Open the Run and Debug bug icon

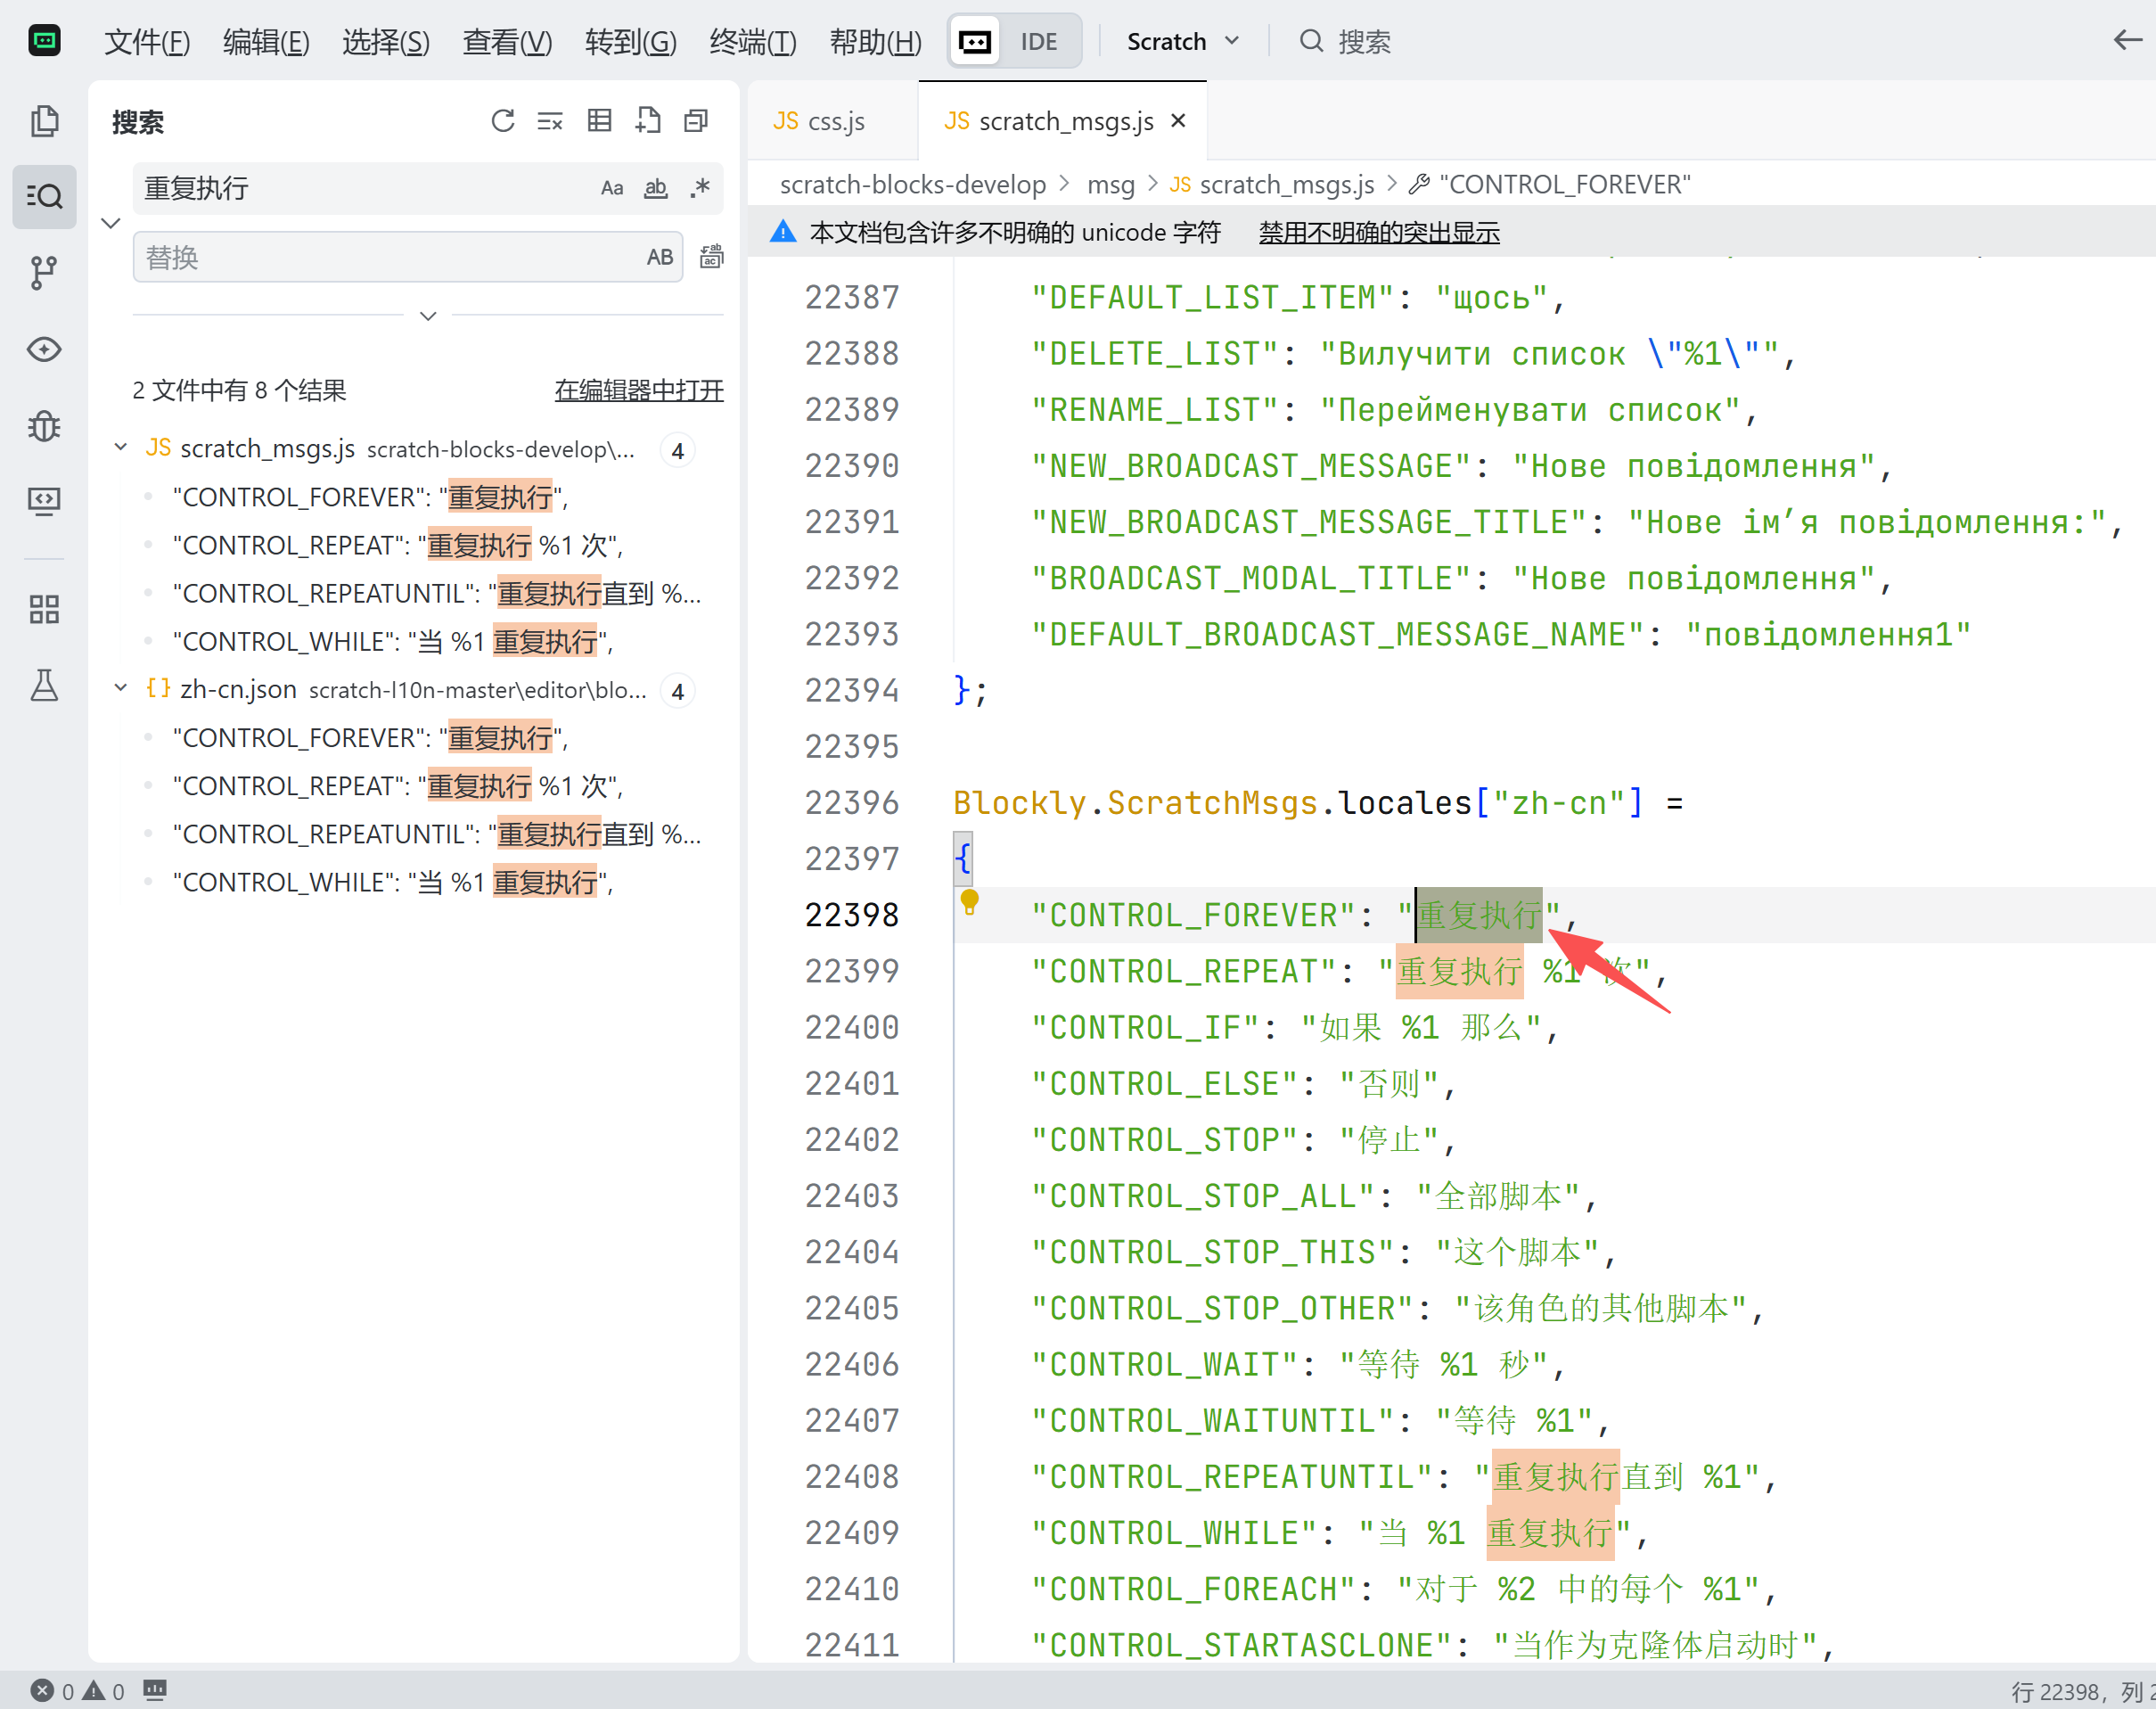44,426
